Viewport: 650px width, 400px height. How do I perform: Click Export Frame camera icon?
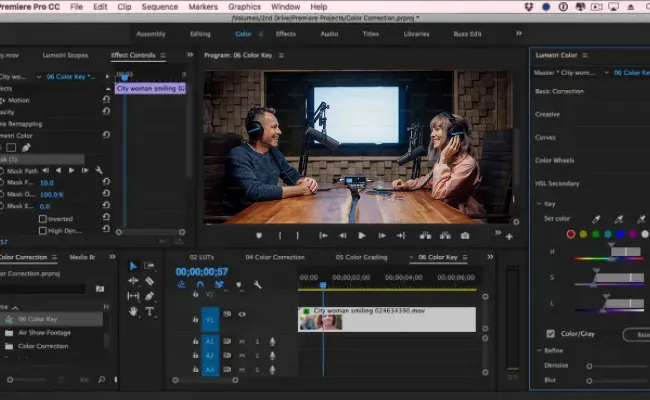pyautogui.click(x=465, y=235)
